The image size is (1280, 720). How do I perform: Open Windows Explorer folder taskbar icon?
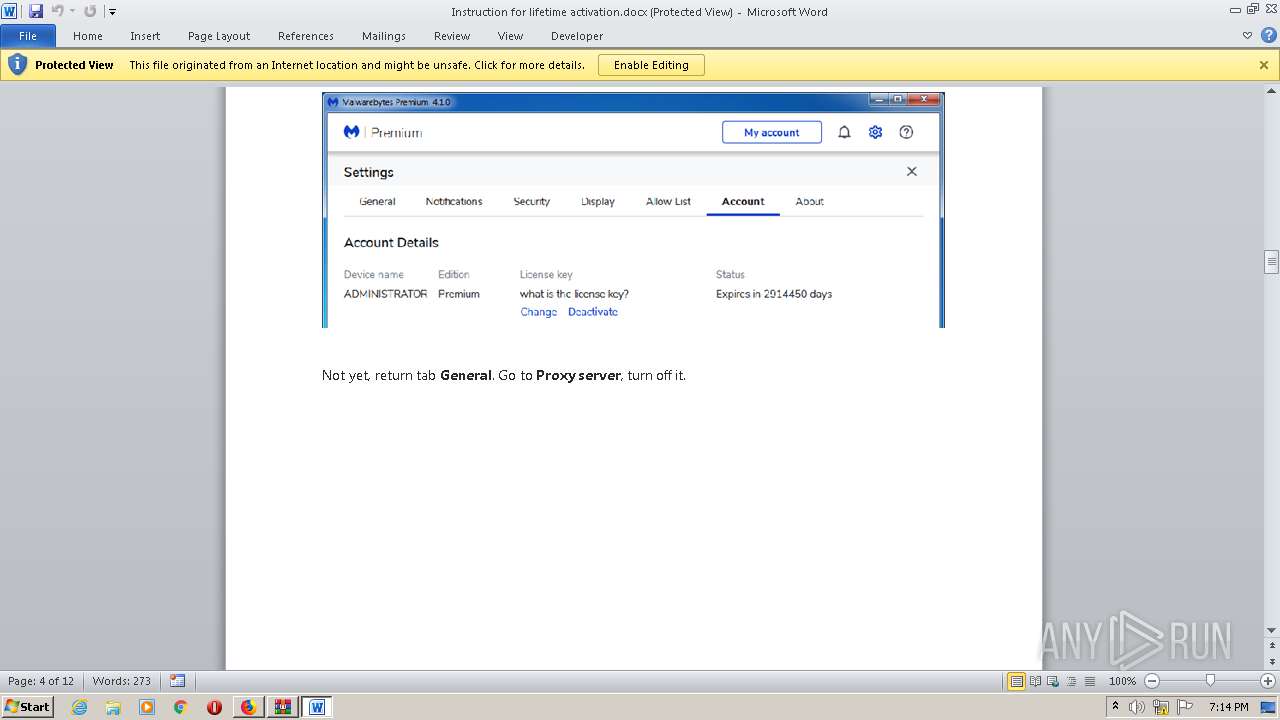click(x=113, y=707)
